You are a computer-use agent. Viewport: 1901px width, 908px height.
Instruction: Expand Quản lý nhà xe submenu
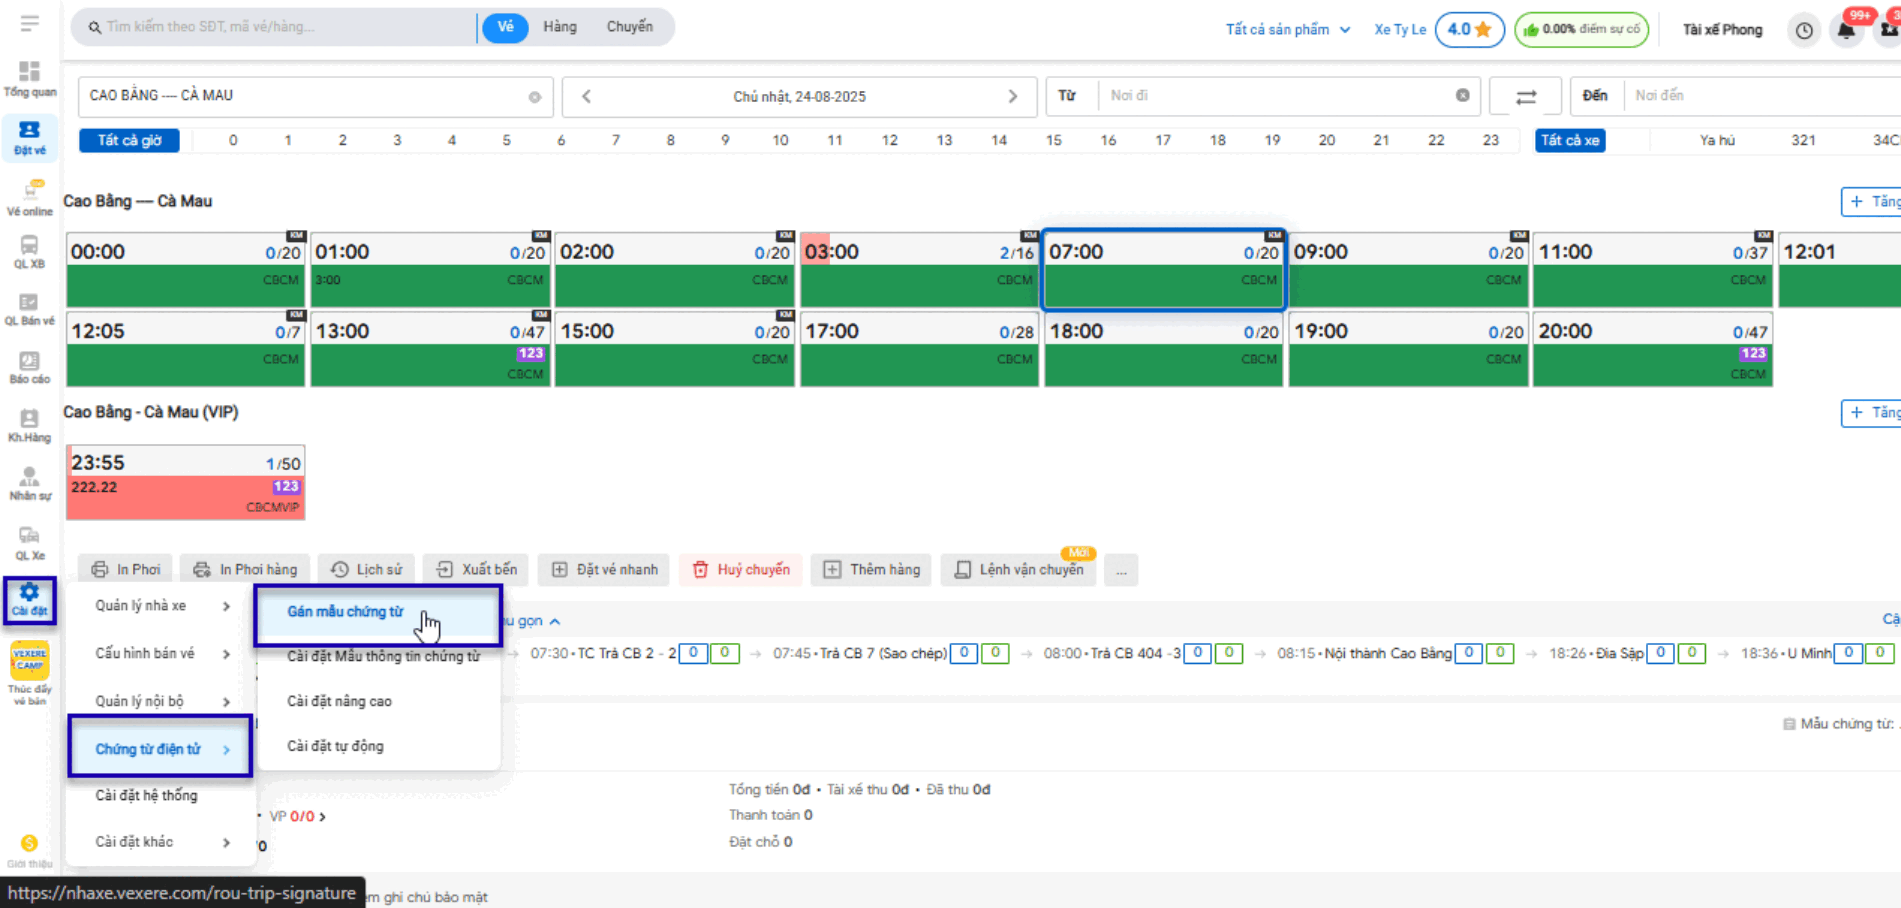click(160, 606)
